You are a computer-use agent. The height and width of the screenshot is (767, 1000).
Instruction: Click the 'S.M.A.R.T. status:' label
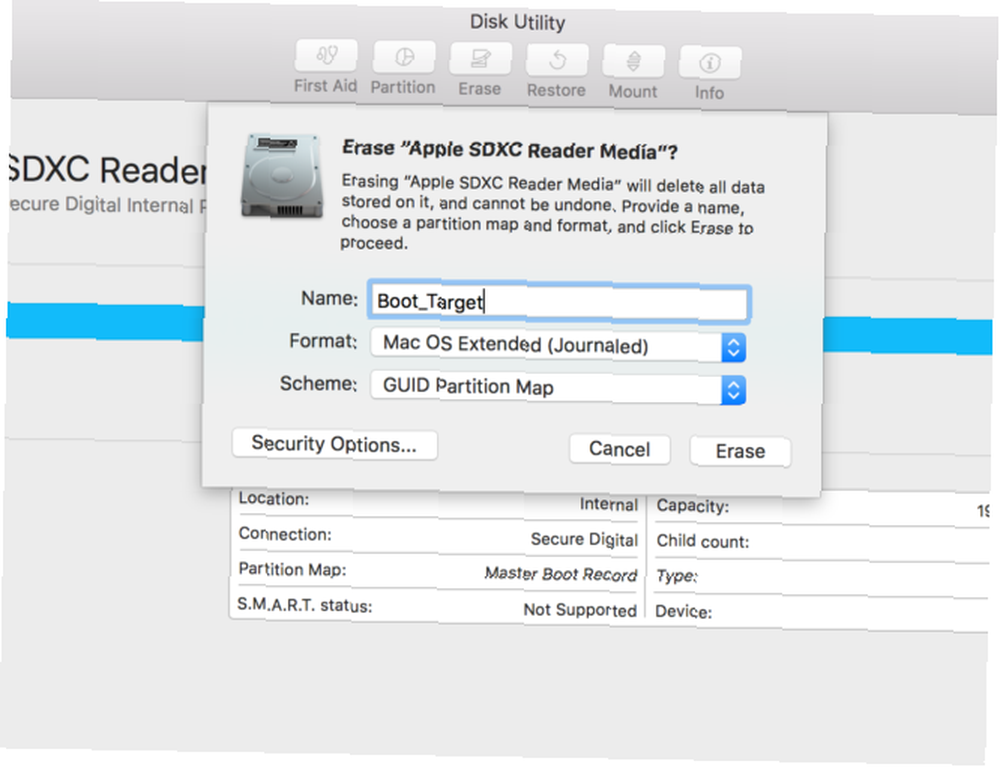(x=304, y=604)
